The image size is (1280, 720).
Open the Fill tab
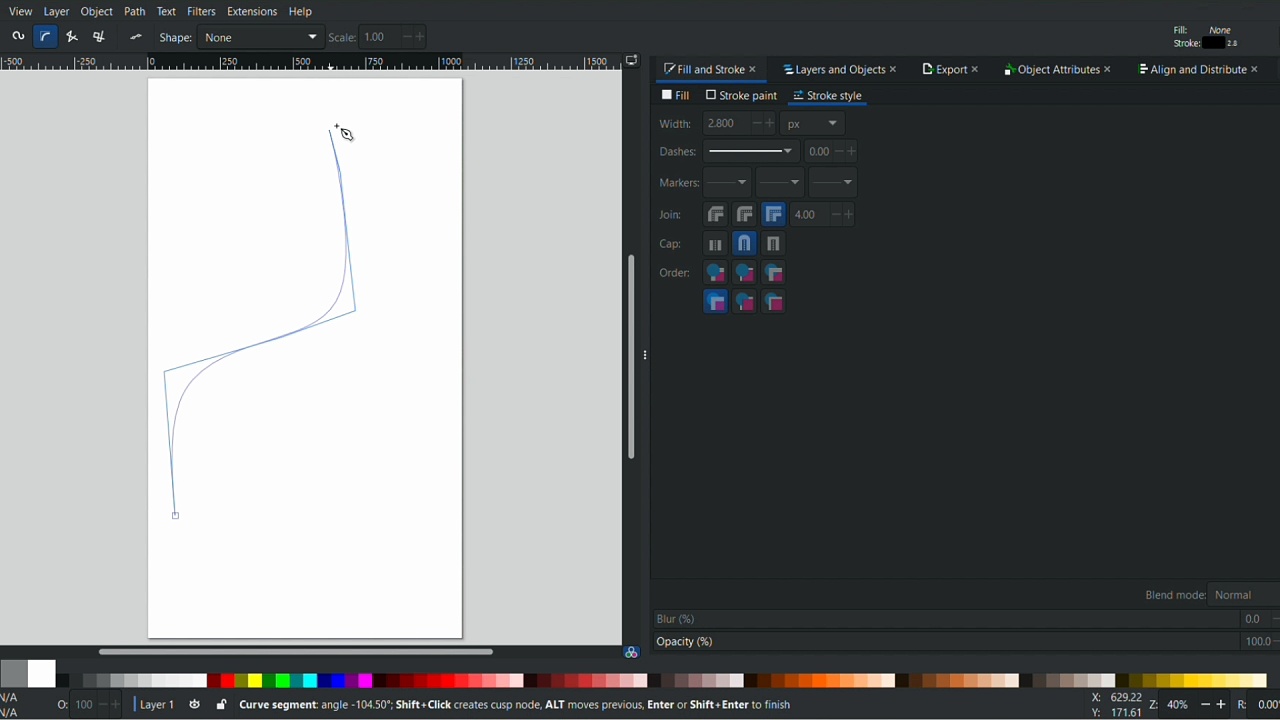676,96
